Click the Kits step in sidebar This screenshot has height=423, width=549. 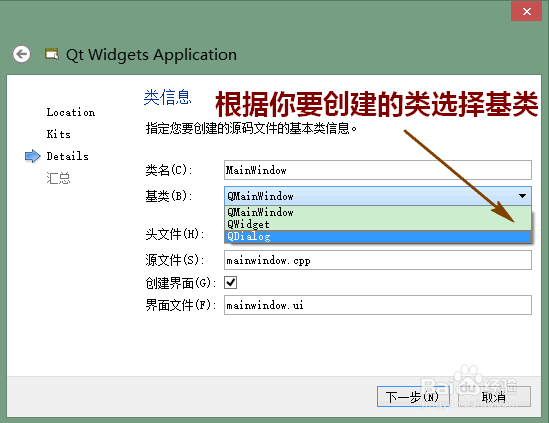point(58,134)
